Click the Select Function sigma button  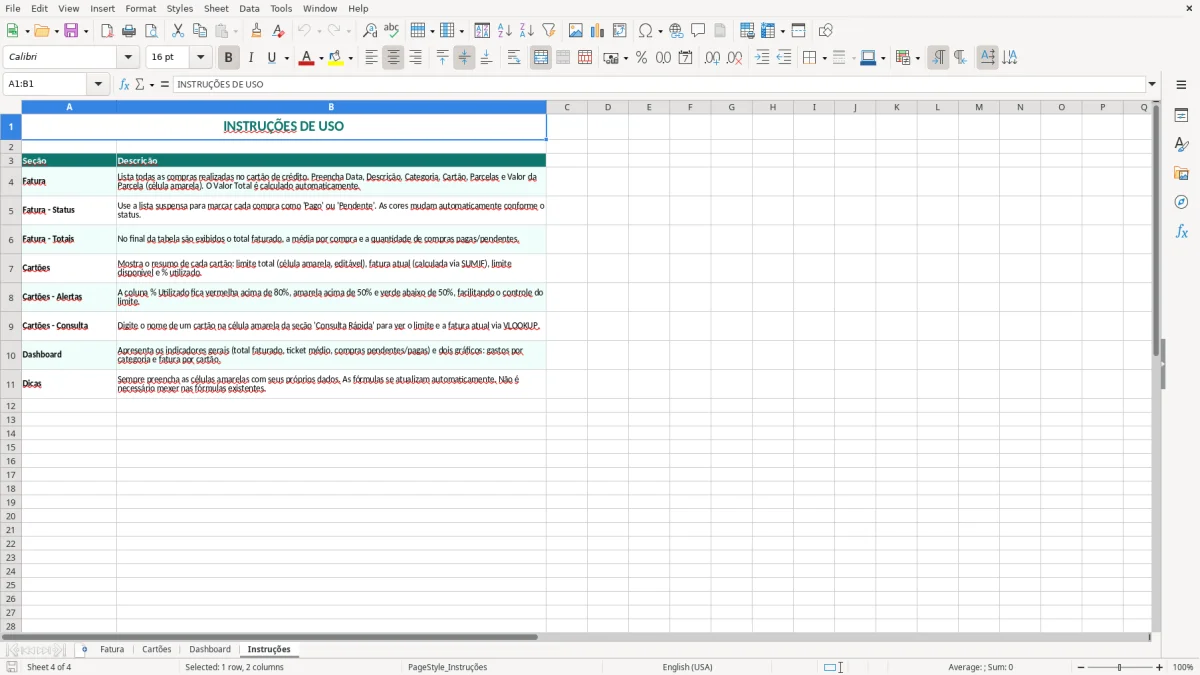pos(141,84)
